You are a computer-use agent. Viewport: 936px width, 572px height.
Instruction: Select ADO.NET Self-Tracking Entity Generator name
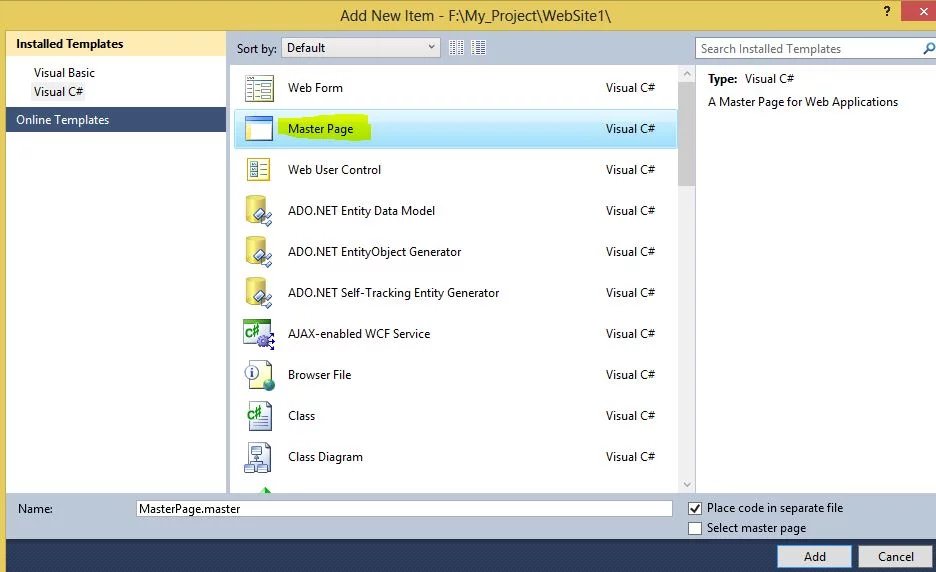(393, 293)
